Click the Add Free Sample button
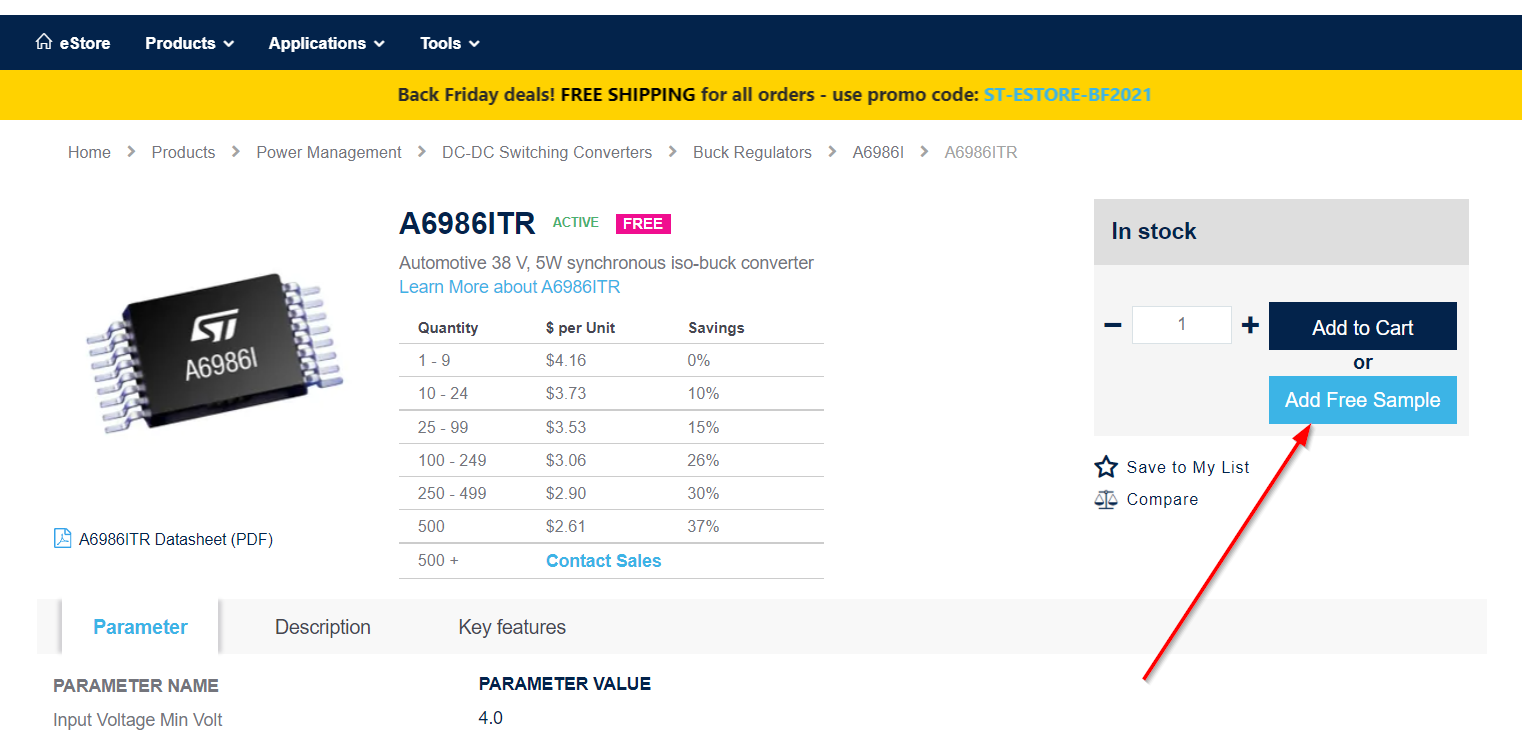The height and width of the screenshot is (738, 1522). pyautogui.click(x=1362, y=400)
